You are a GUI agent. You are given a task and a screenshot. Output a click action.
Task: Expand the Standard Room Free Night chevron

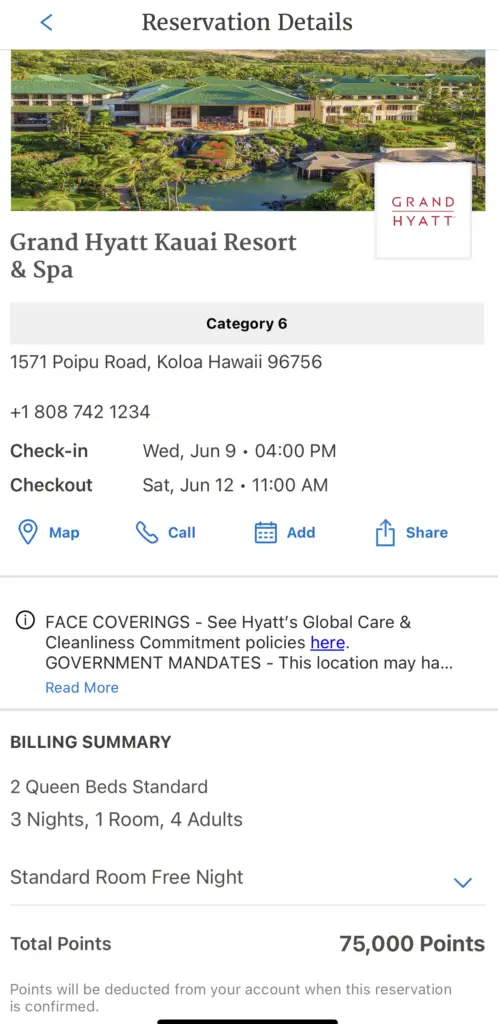click(x=462, y=883)
